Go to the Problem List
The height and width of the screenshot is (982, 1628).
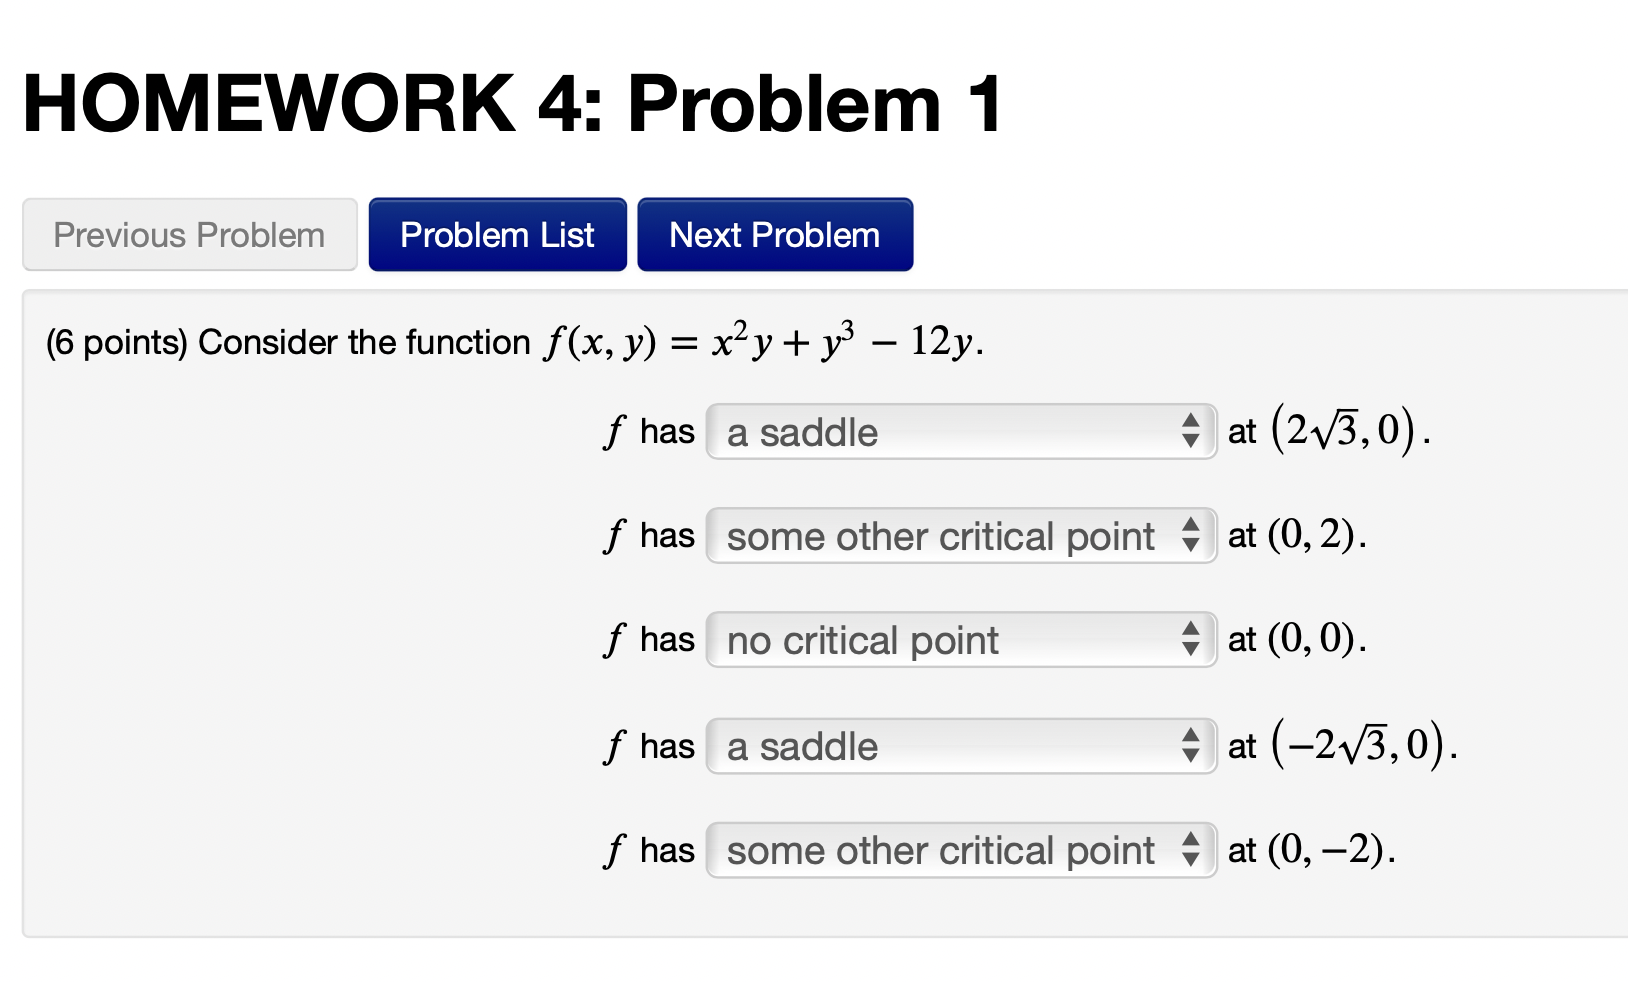[497, 234]
